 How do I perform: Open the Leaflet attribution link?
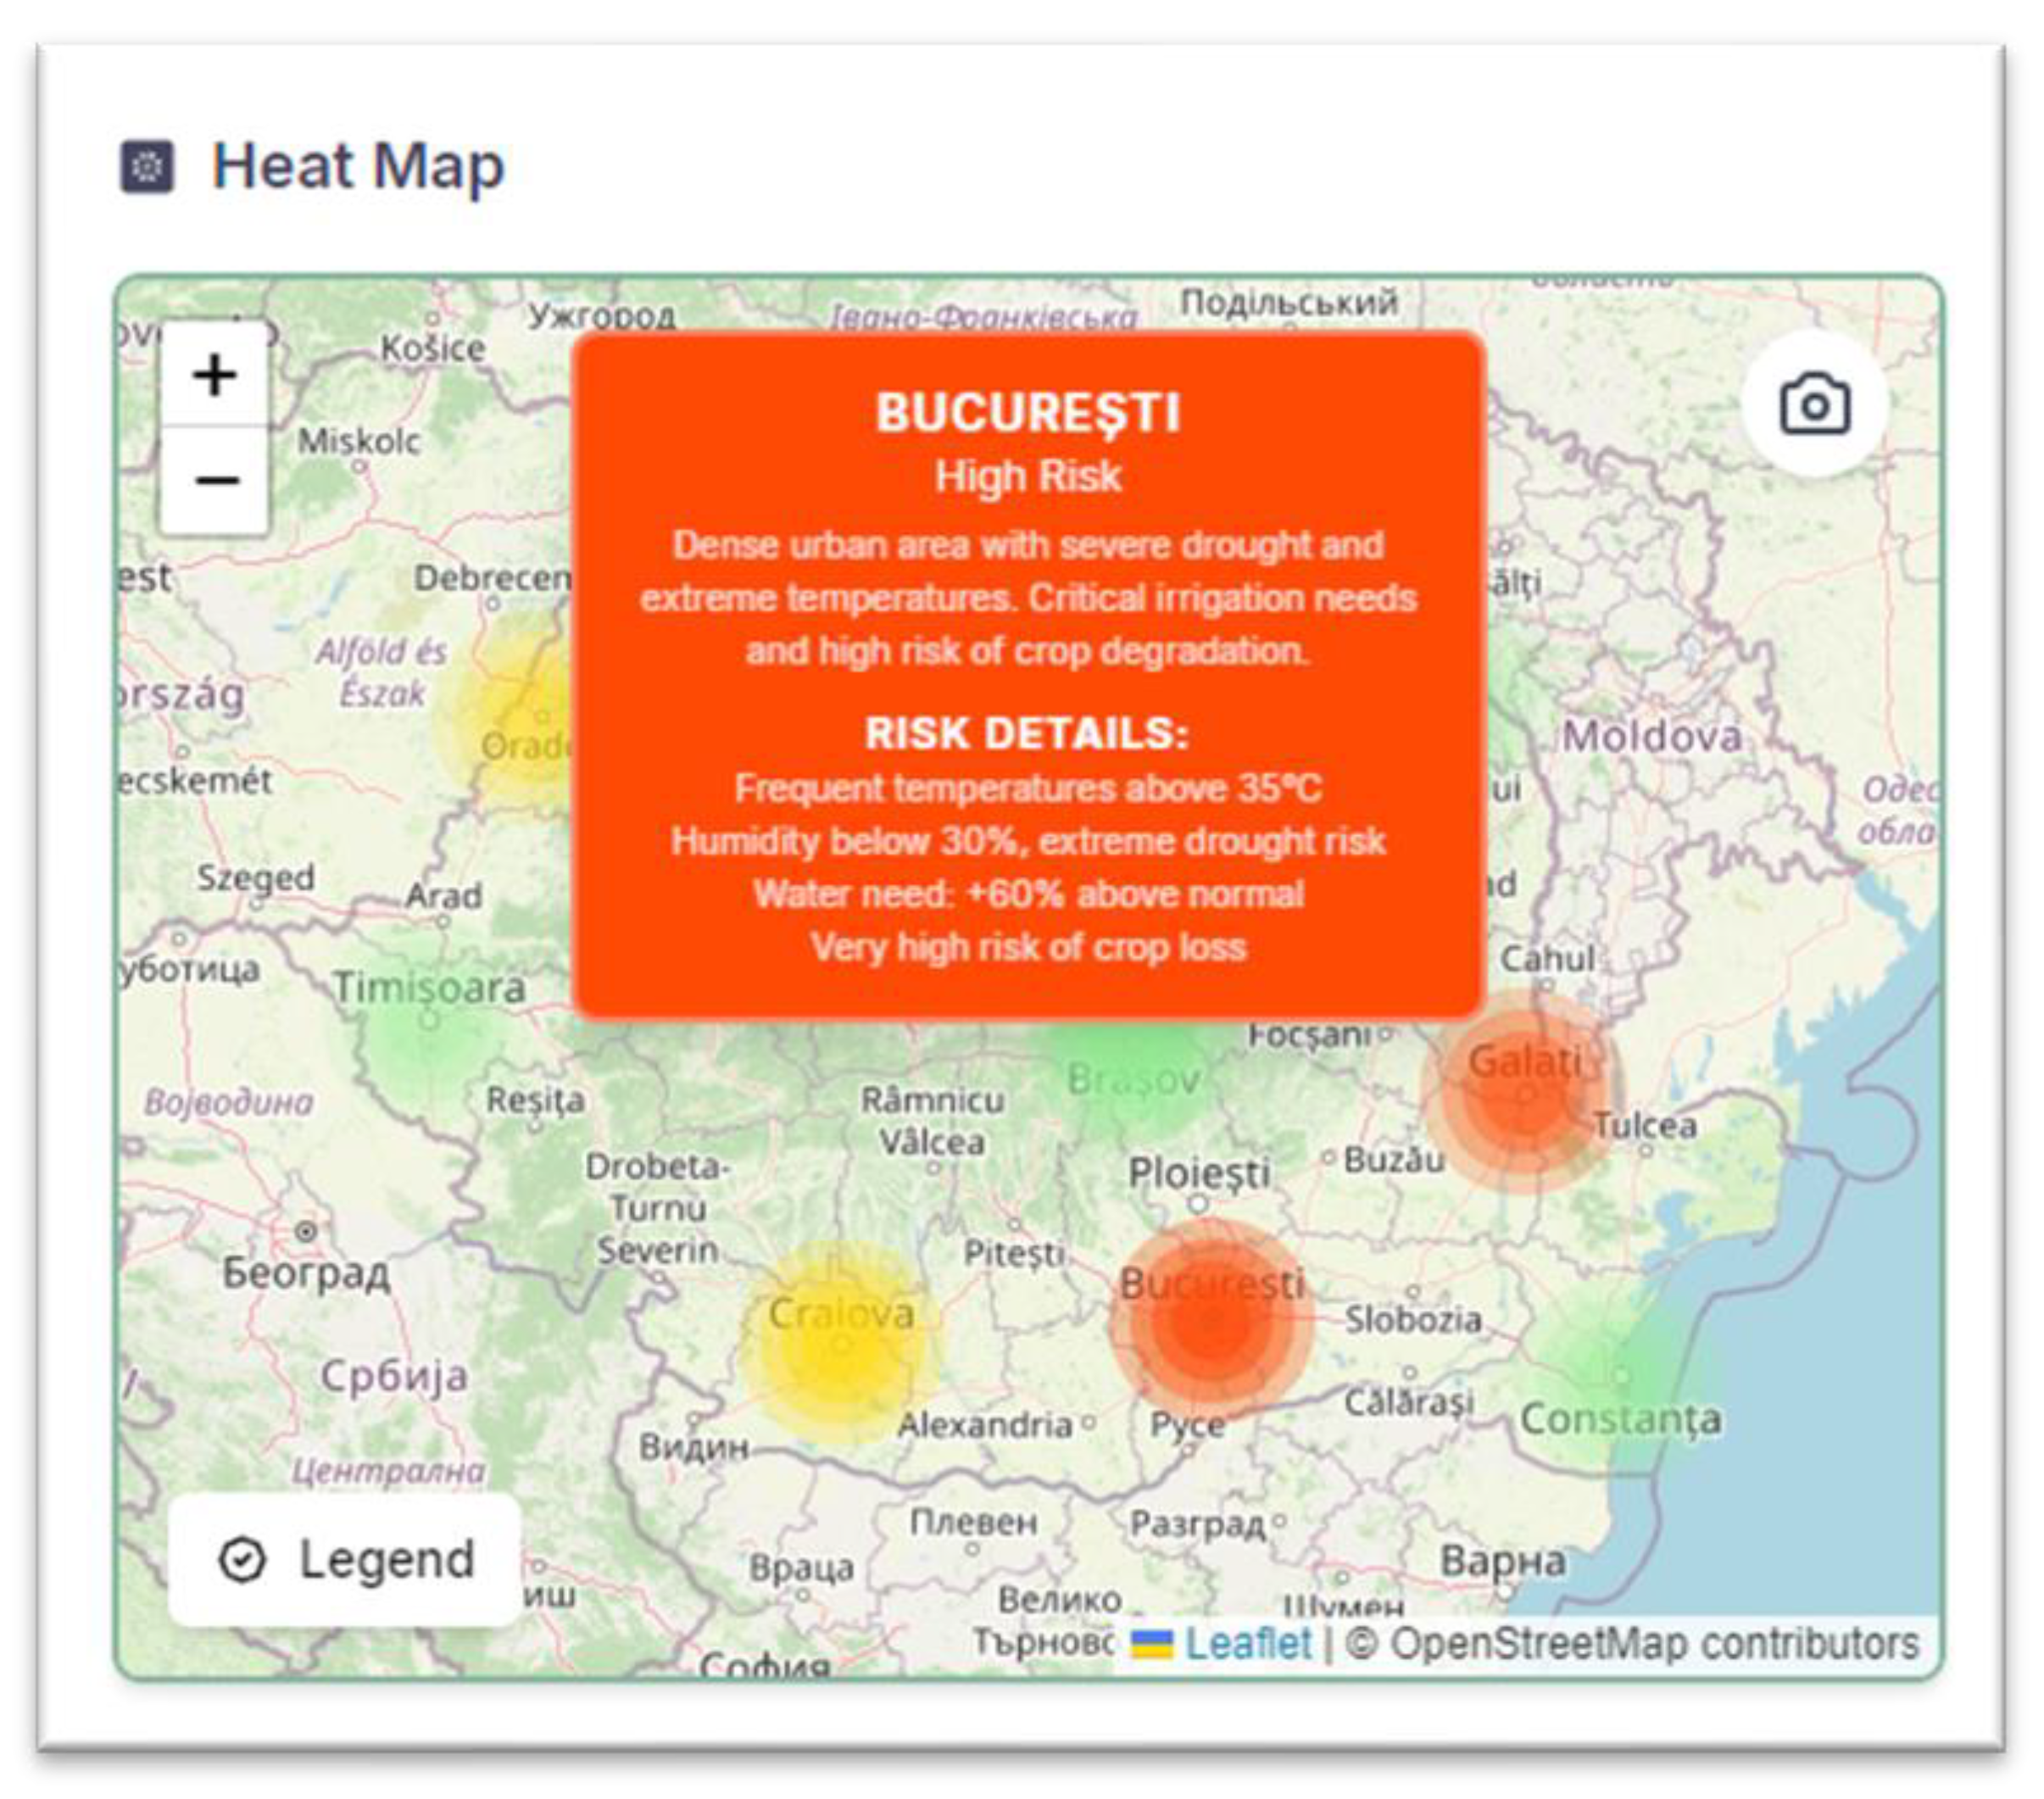click(1247, 1643)
